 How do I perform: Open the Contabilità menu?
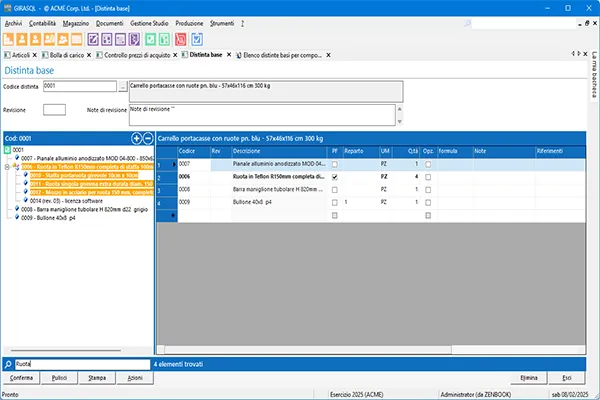pyautogui.click(x=42, y=23)
